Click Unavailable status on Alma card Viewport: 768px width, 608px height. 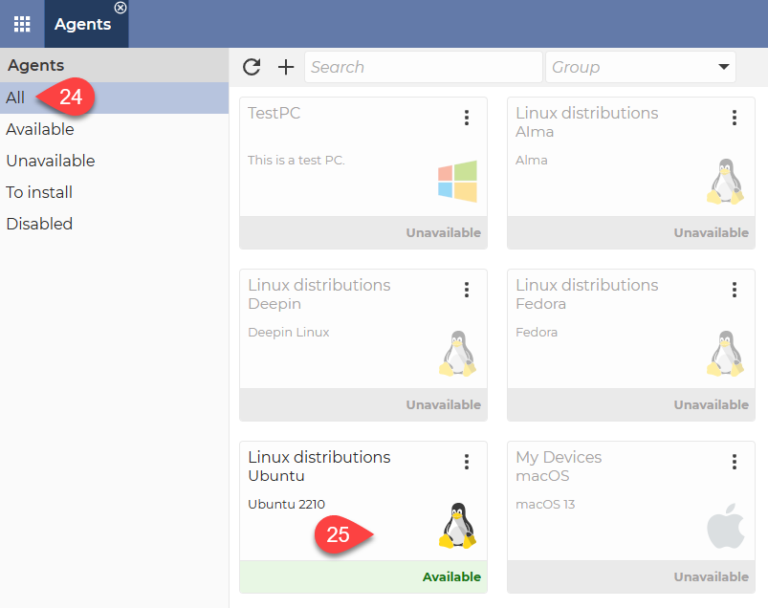(x=711, y=233)
